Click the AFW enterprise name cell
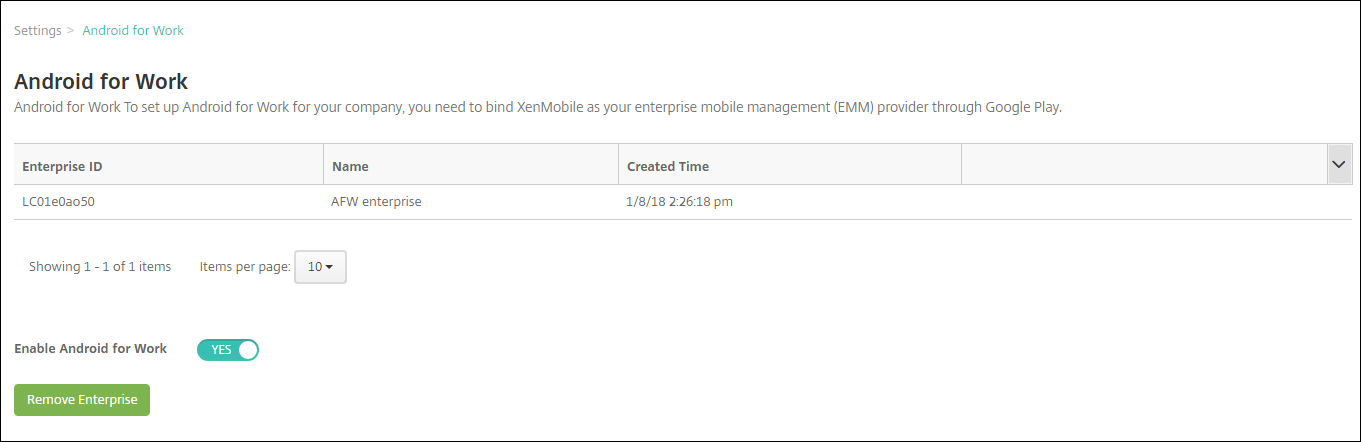This screenshot has width=1361, height=442. [x=376, y=202]
